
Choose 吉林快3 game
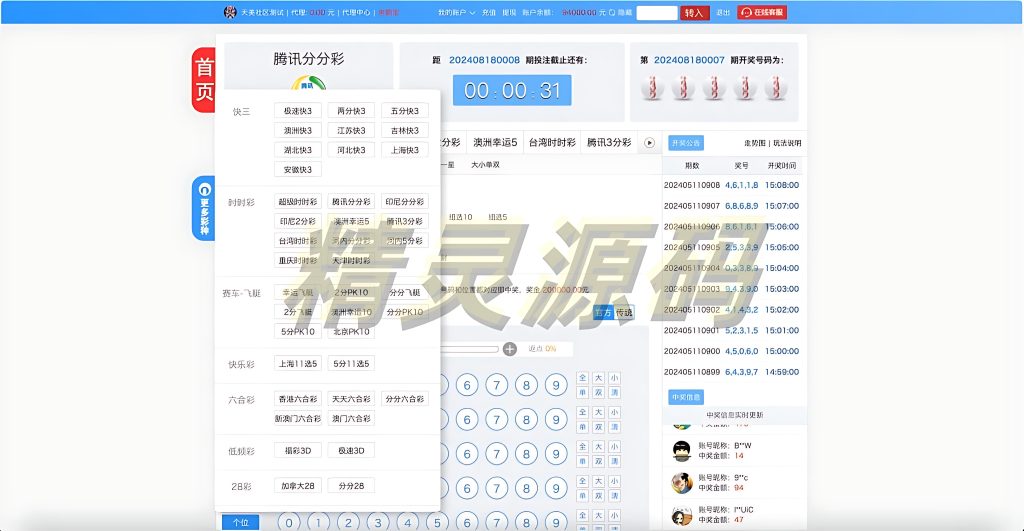[x=405, y=131]
